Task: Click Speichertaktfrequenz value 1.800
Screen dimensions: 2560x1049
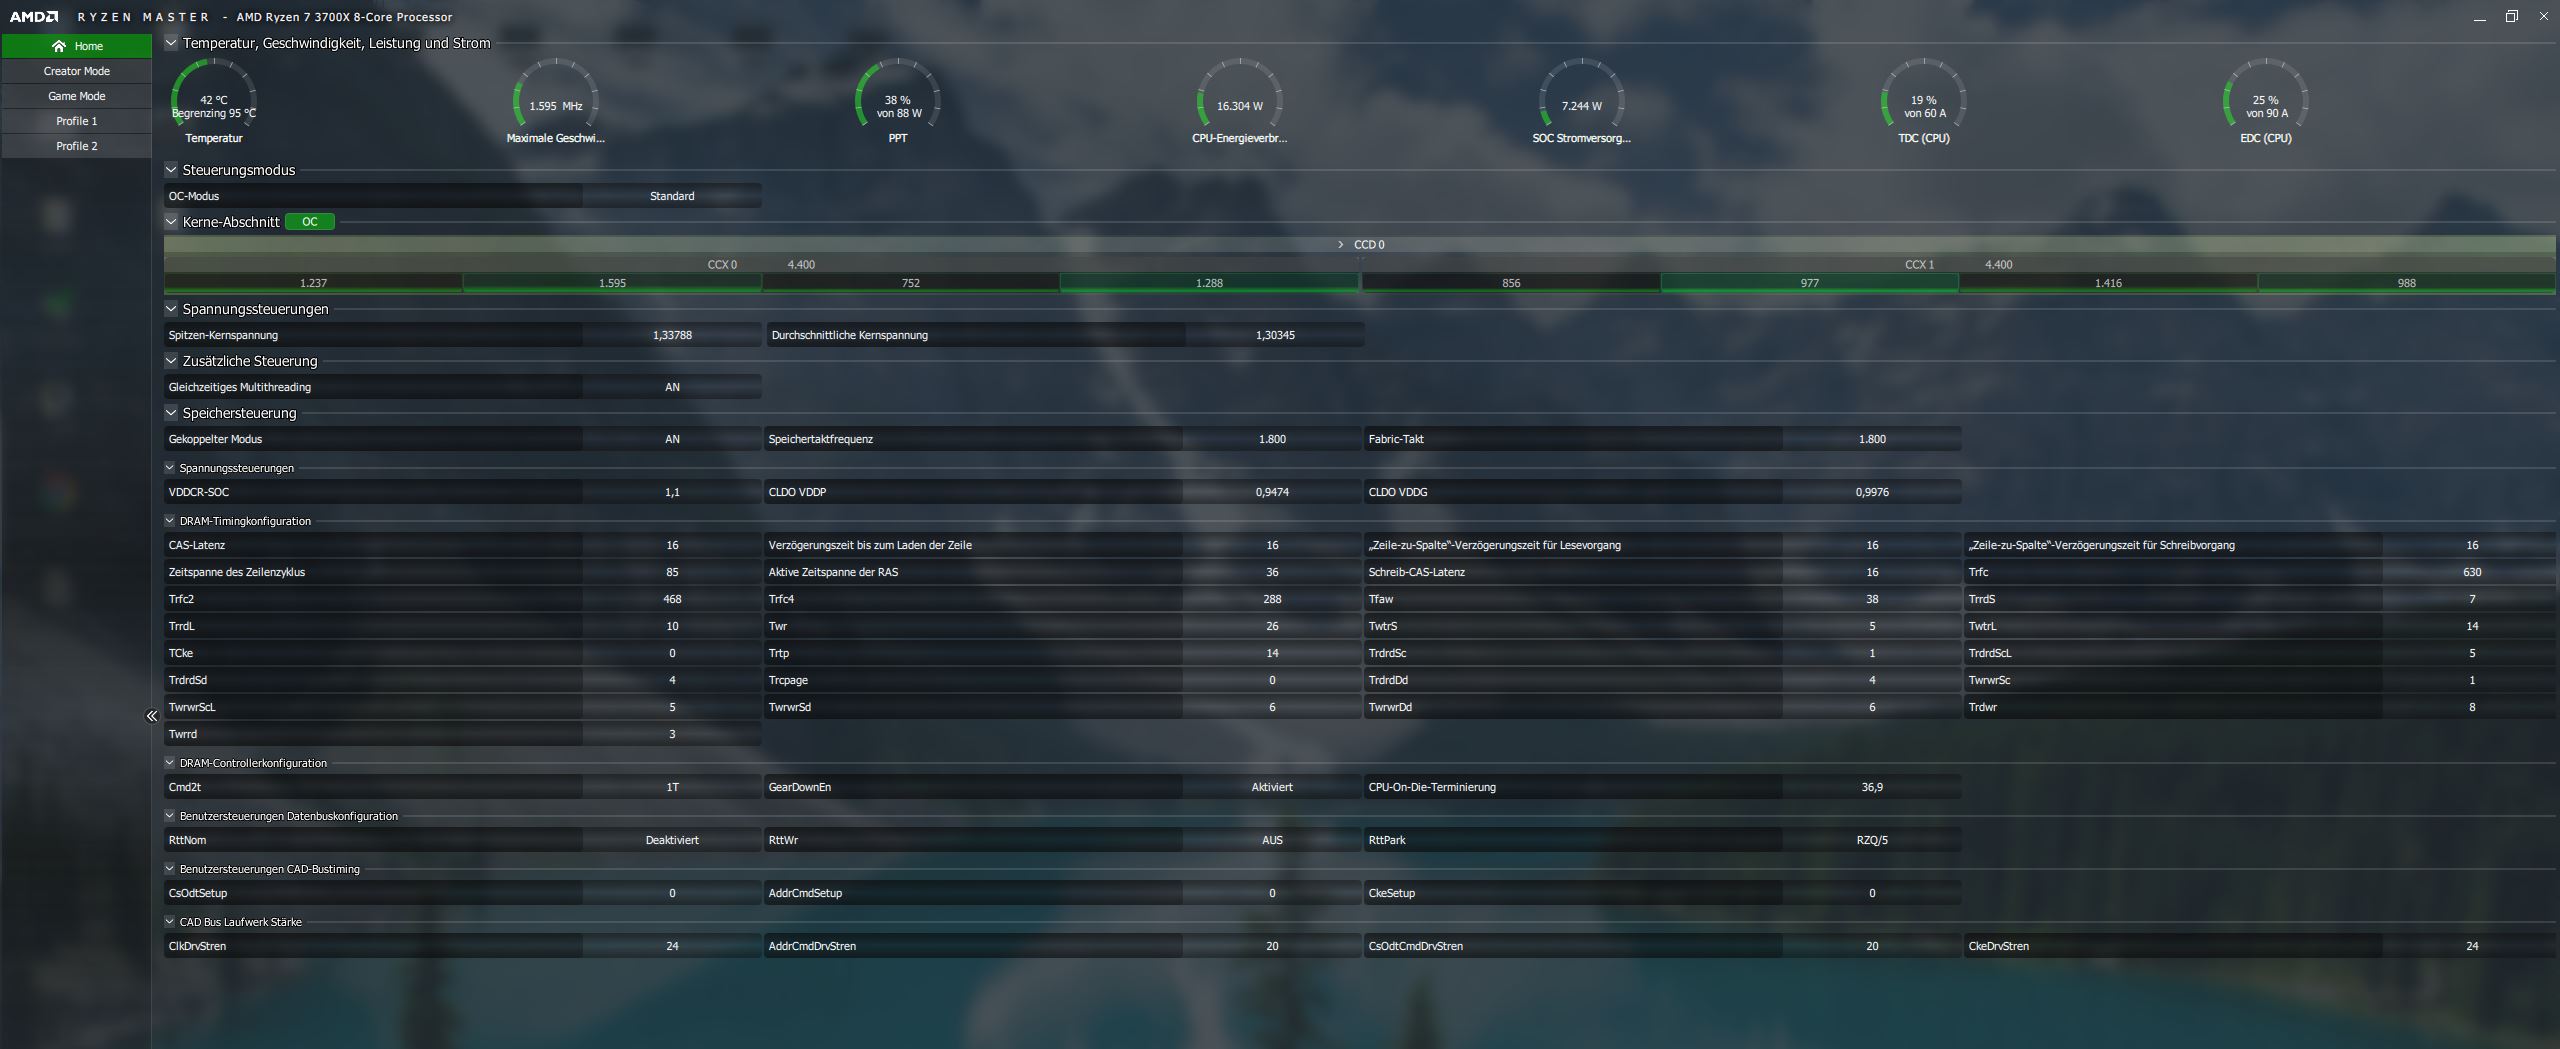Action: click(1272, 439)
